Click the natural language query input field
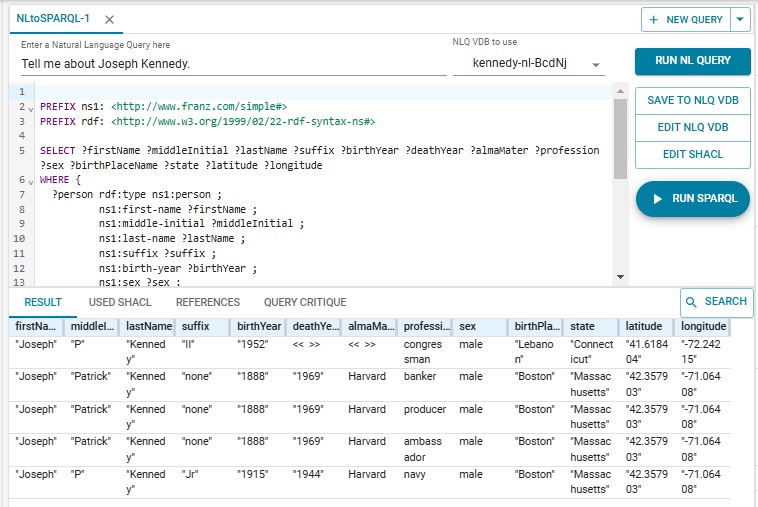The width and height of the screenshot is (758, 507). pyautogui.click(x=233, y=64)
